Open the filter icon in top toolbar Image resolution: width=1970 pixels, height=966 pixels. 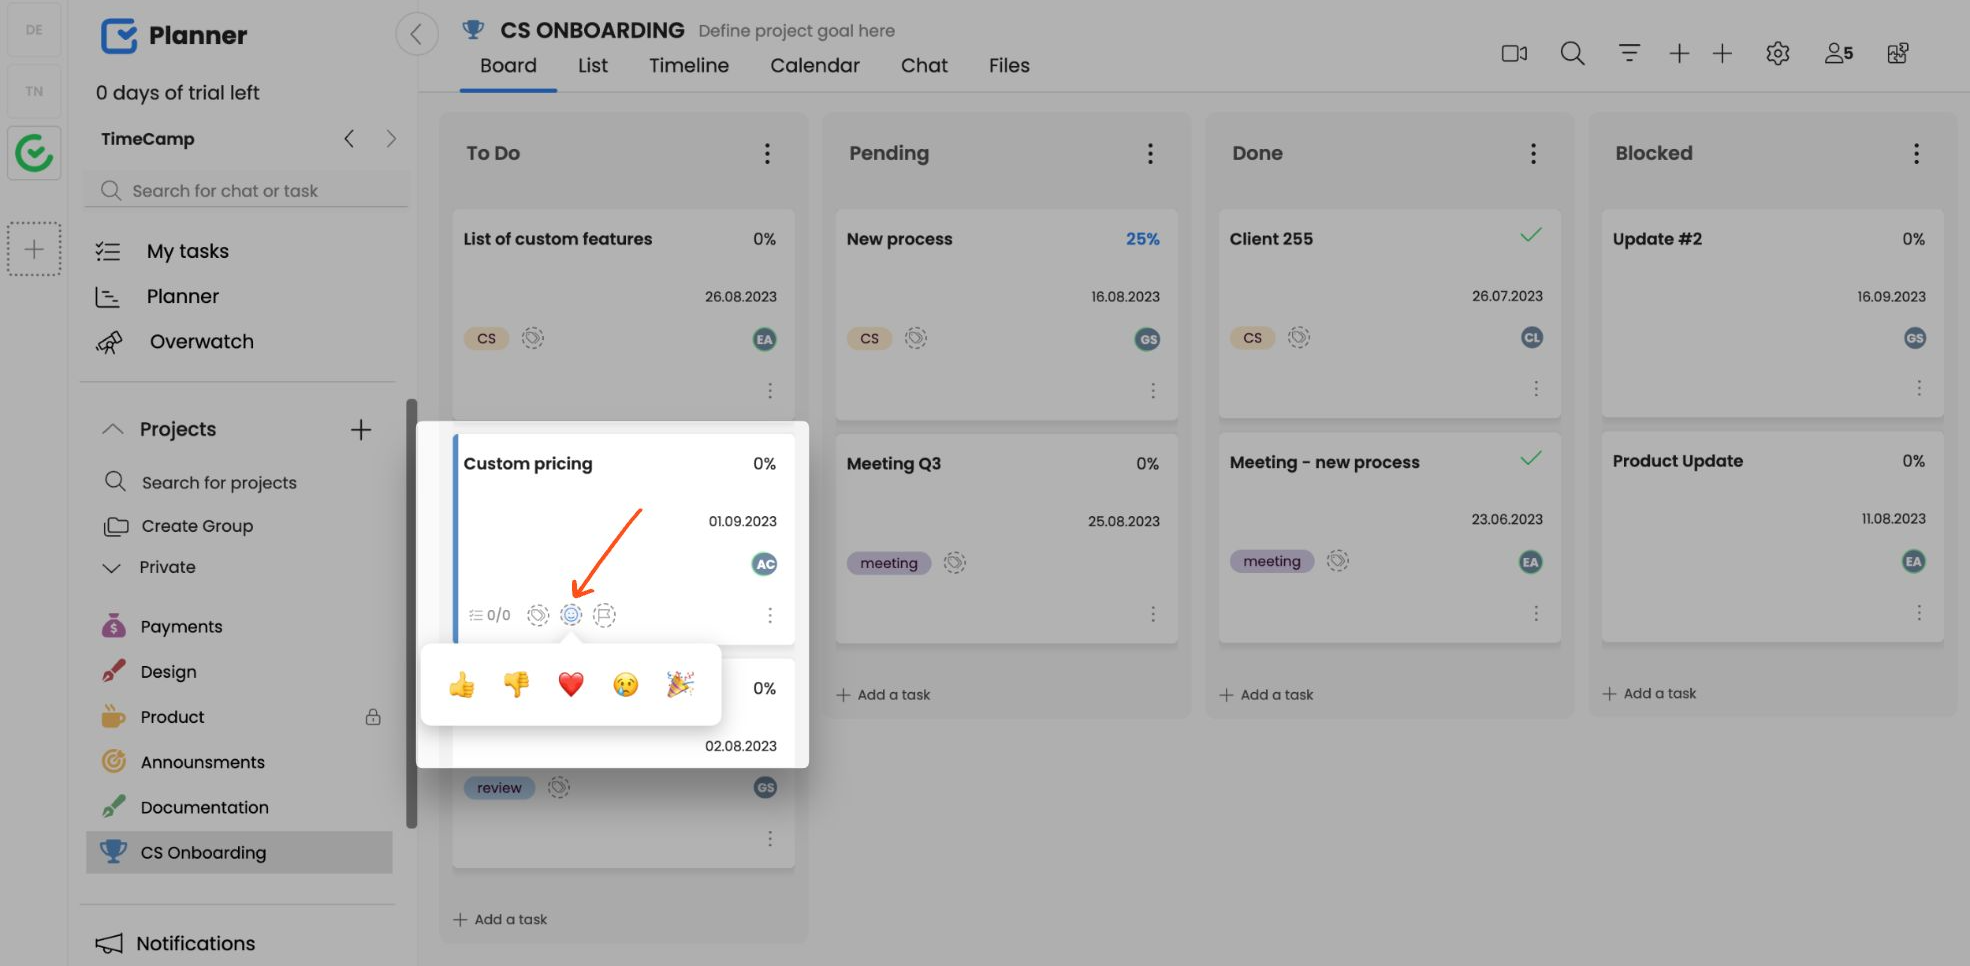click(1629, 53)
